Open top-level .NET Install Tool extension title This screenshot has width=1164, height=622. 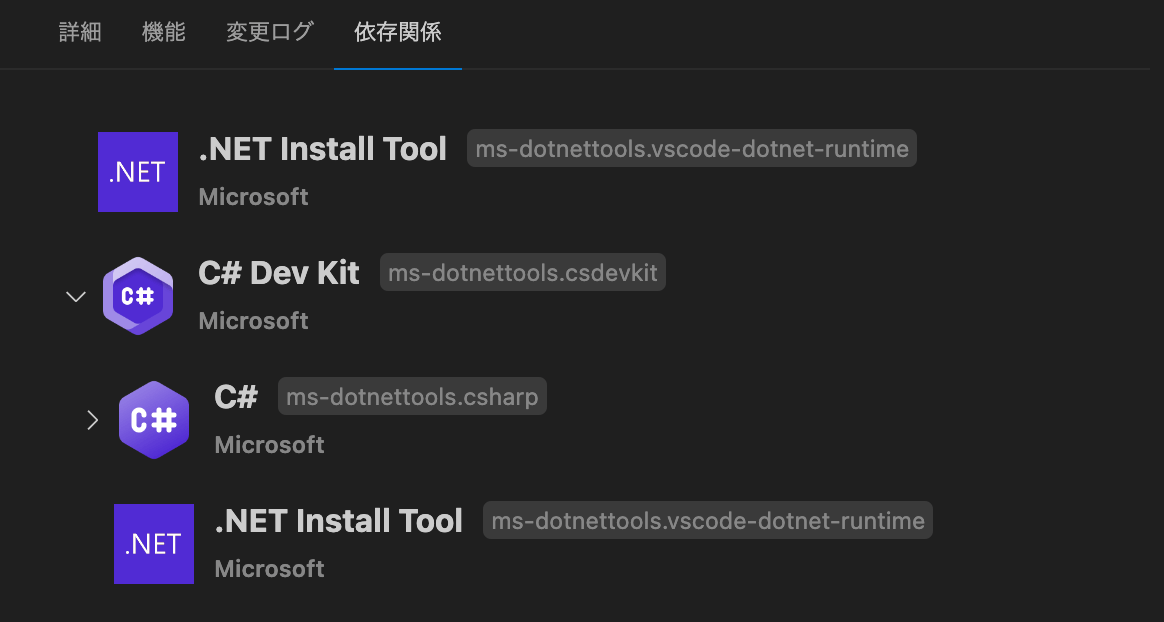coord(323,149)
